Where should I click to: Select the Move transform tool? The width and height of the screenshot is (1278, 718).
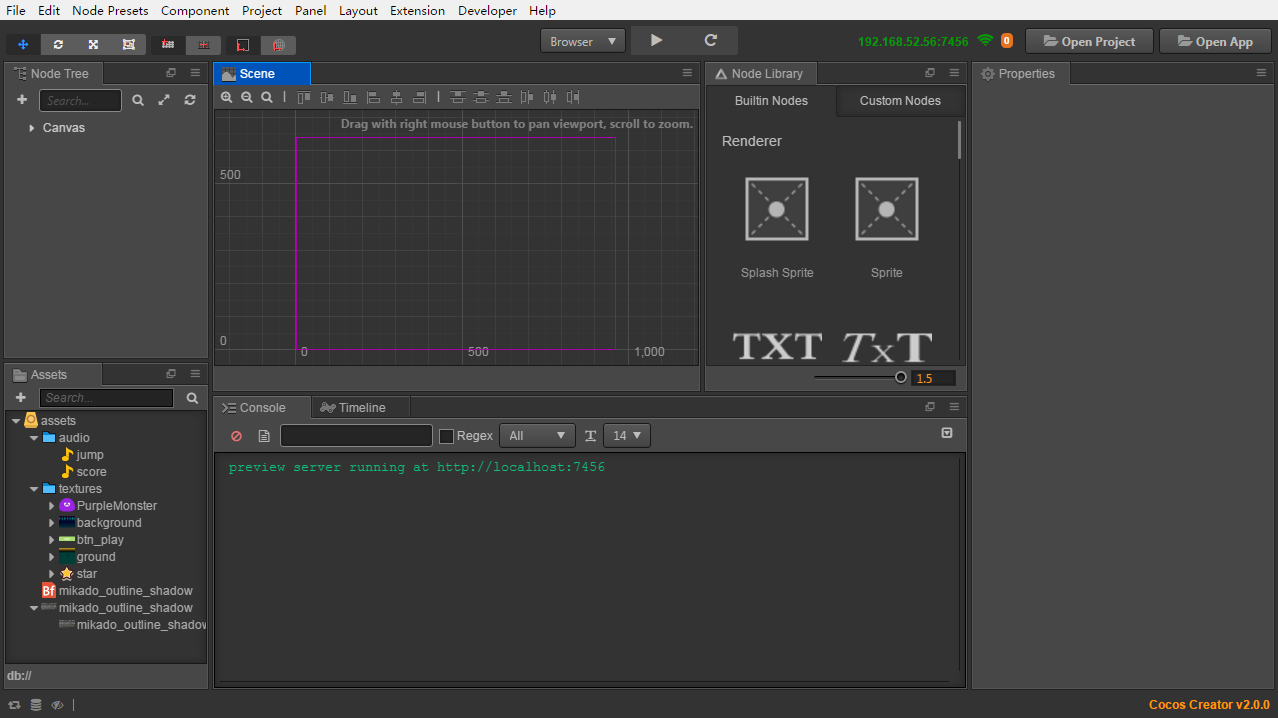tap(23, 45)
